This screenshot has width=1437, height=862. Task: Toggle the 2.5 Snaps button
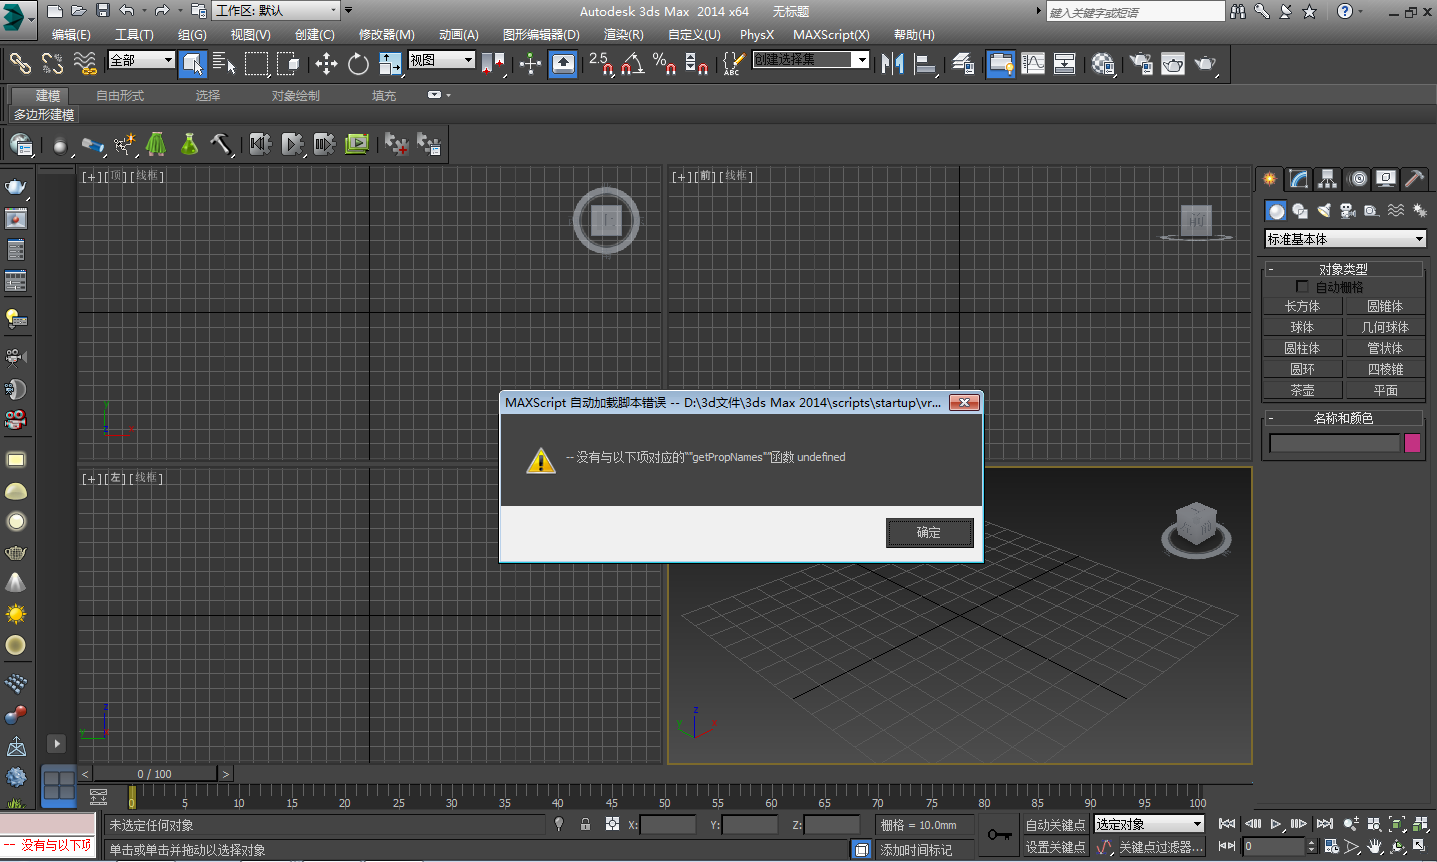601,64
